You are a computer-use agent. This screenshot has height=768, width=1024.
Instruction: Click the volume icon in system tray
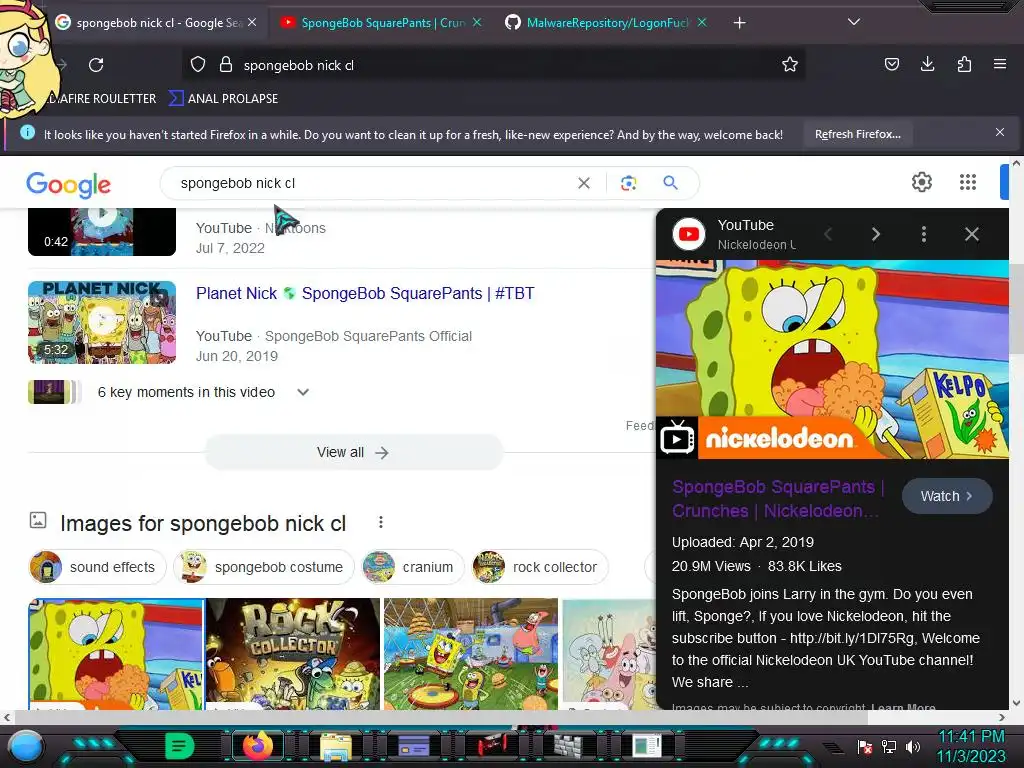pos(914,746)
